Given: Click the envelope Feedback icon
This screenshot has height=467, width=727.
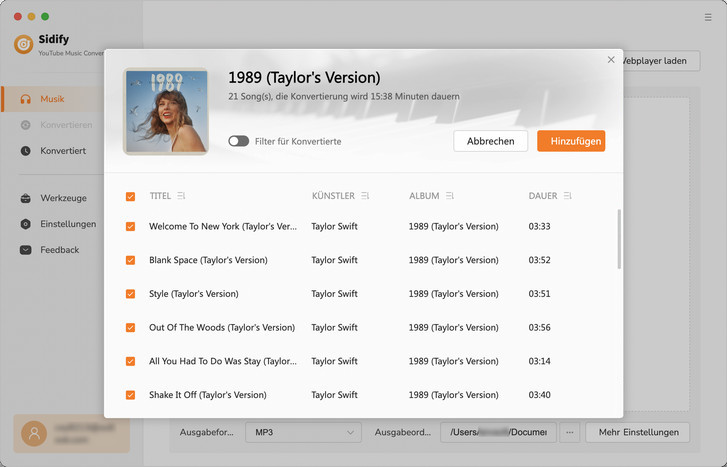Looking at the screenshot, I should click(x=26, y=250).
